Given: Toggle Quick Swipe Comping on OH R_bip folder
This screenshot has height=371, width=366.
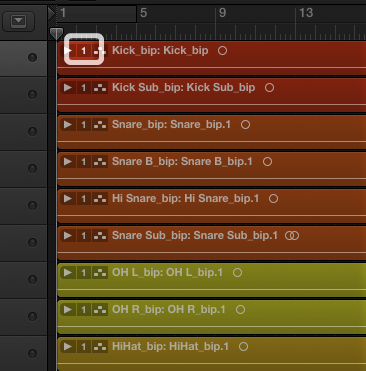Looking at the screenshot, I should (100, 310).
